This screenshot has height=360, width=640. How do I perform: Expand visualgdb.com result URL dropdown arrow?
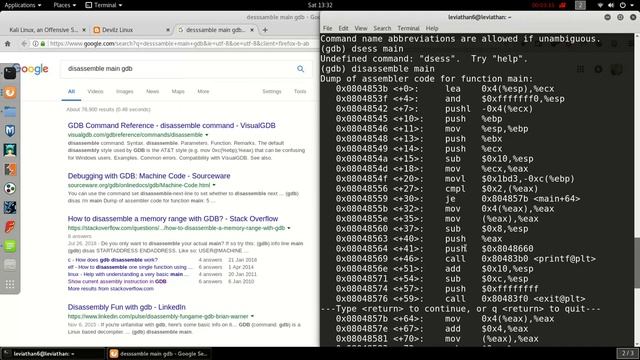(x=207, y=135)
